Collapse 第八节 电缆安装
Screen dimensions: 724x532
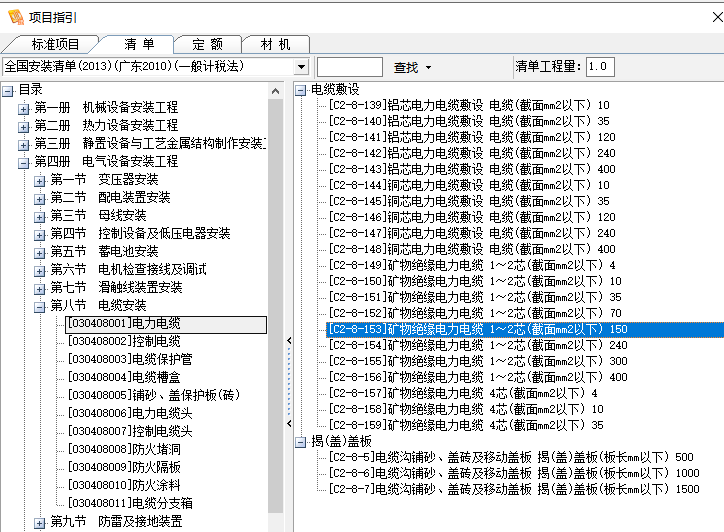coord(40,307)
